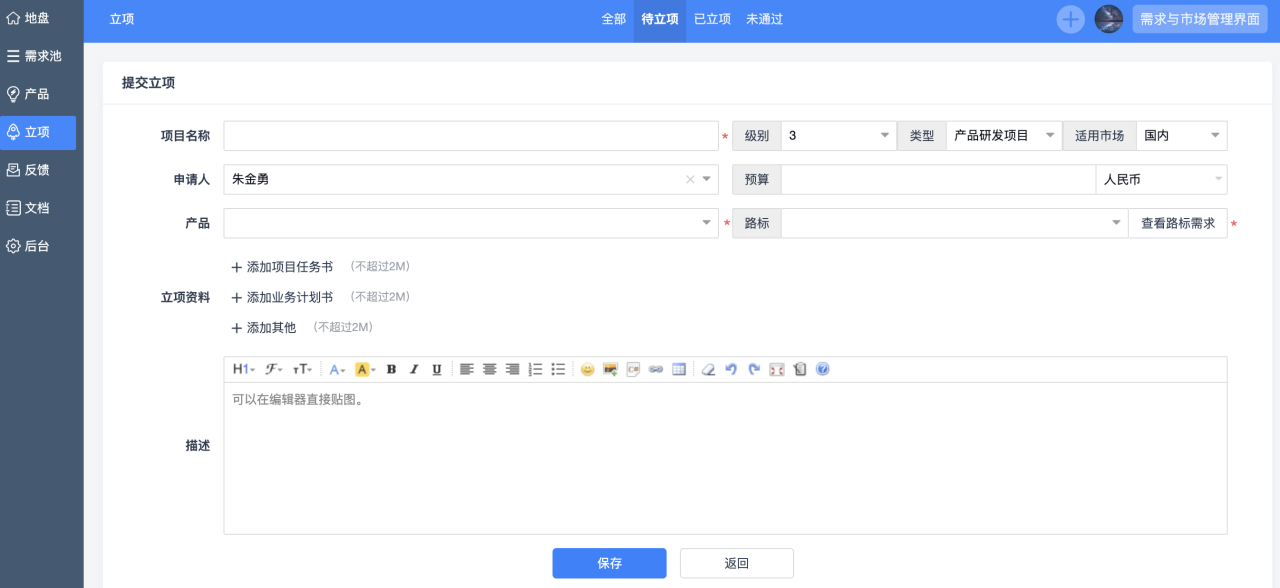Image resolution: width=1280 pixels, height=588 pixels.
Task: Open the text background color picker
Action: 365,369
